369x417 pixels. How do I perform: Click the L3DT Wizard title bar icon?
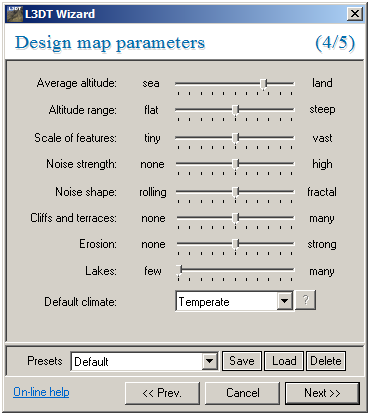[x=15, y=14]
